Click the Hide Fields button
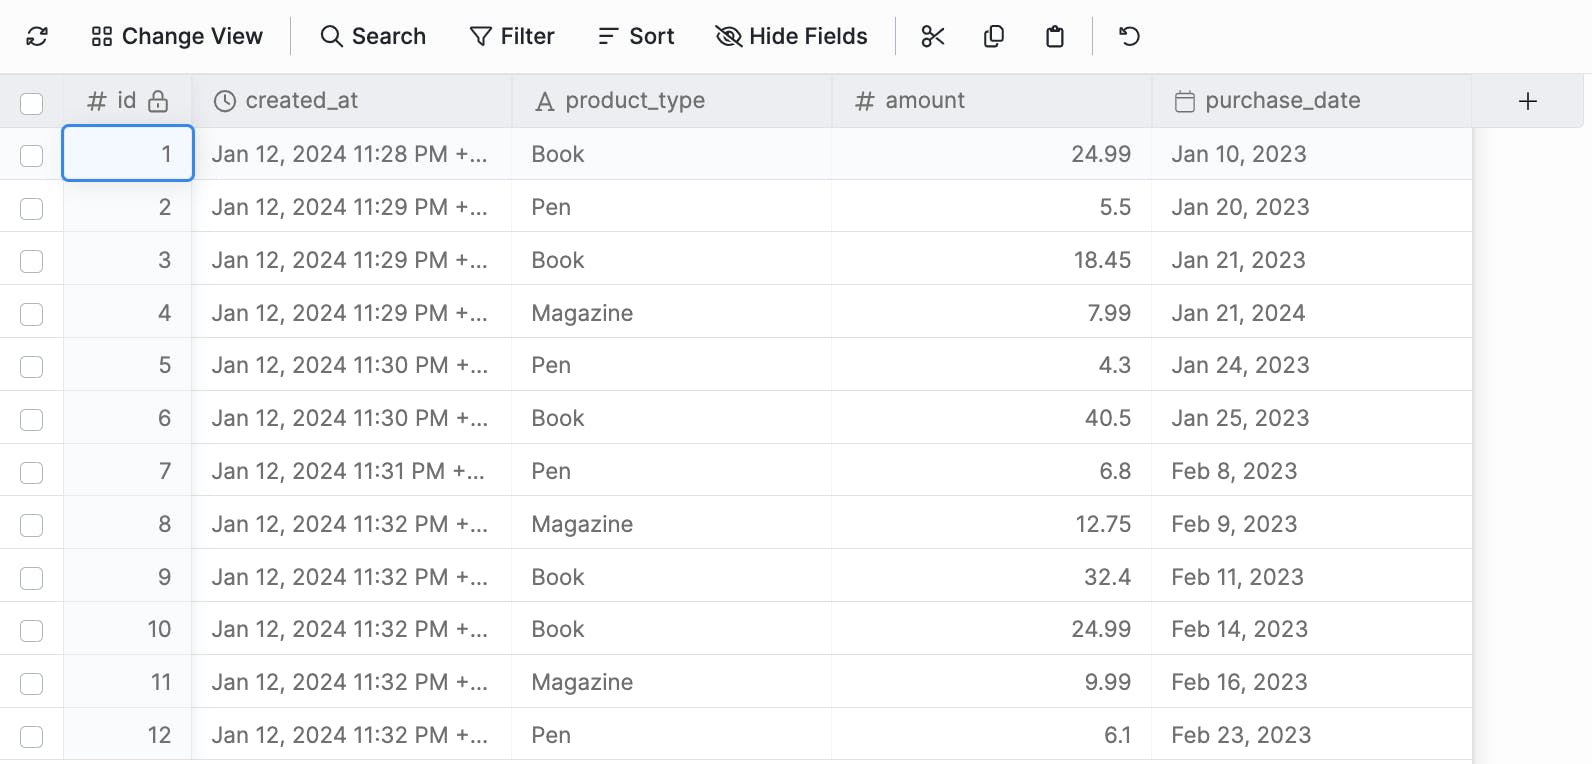The width and height of the screenshot is (1592, 764). click(x=792, y=37)
